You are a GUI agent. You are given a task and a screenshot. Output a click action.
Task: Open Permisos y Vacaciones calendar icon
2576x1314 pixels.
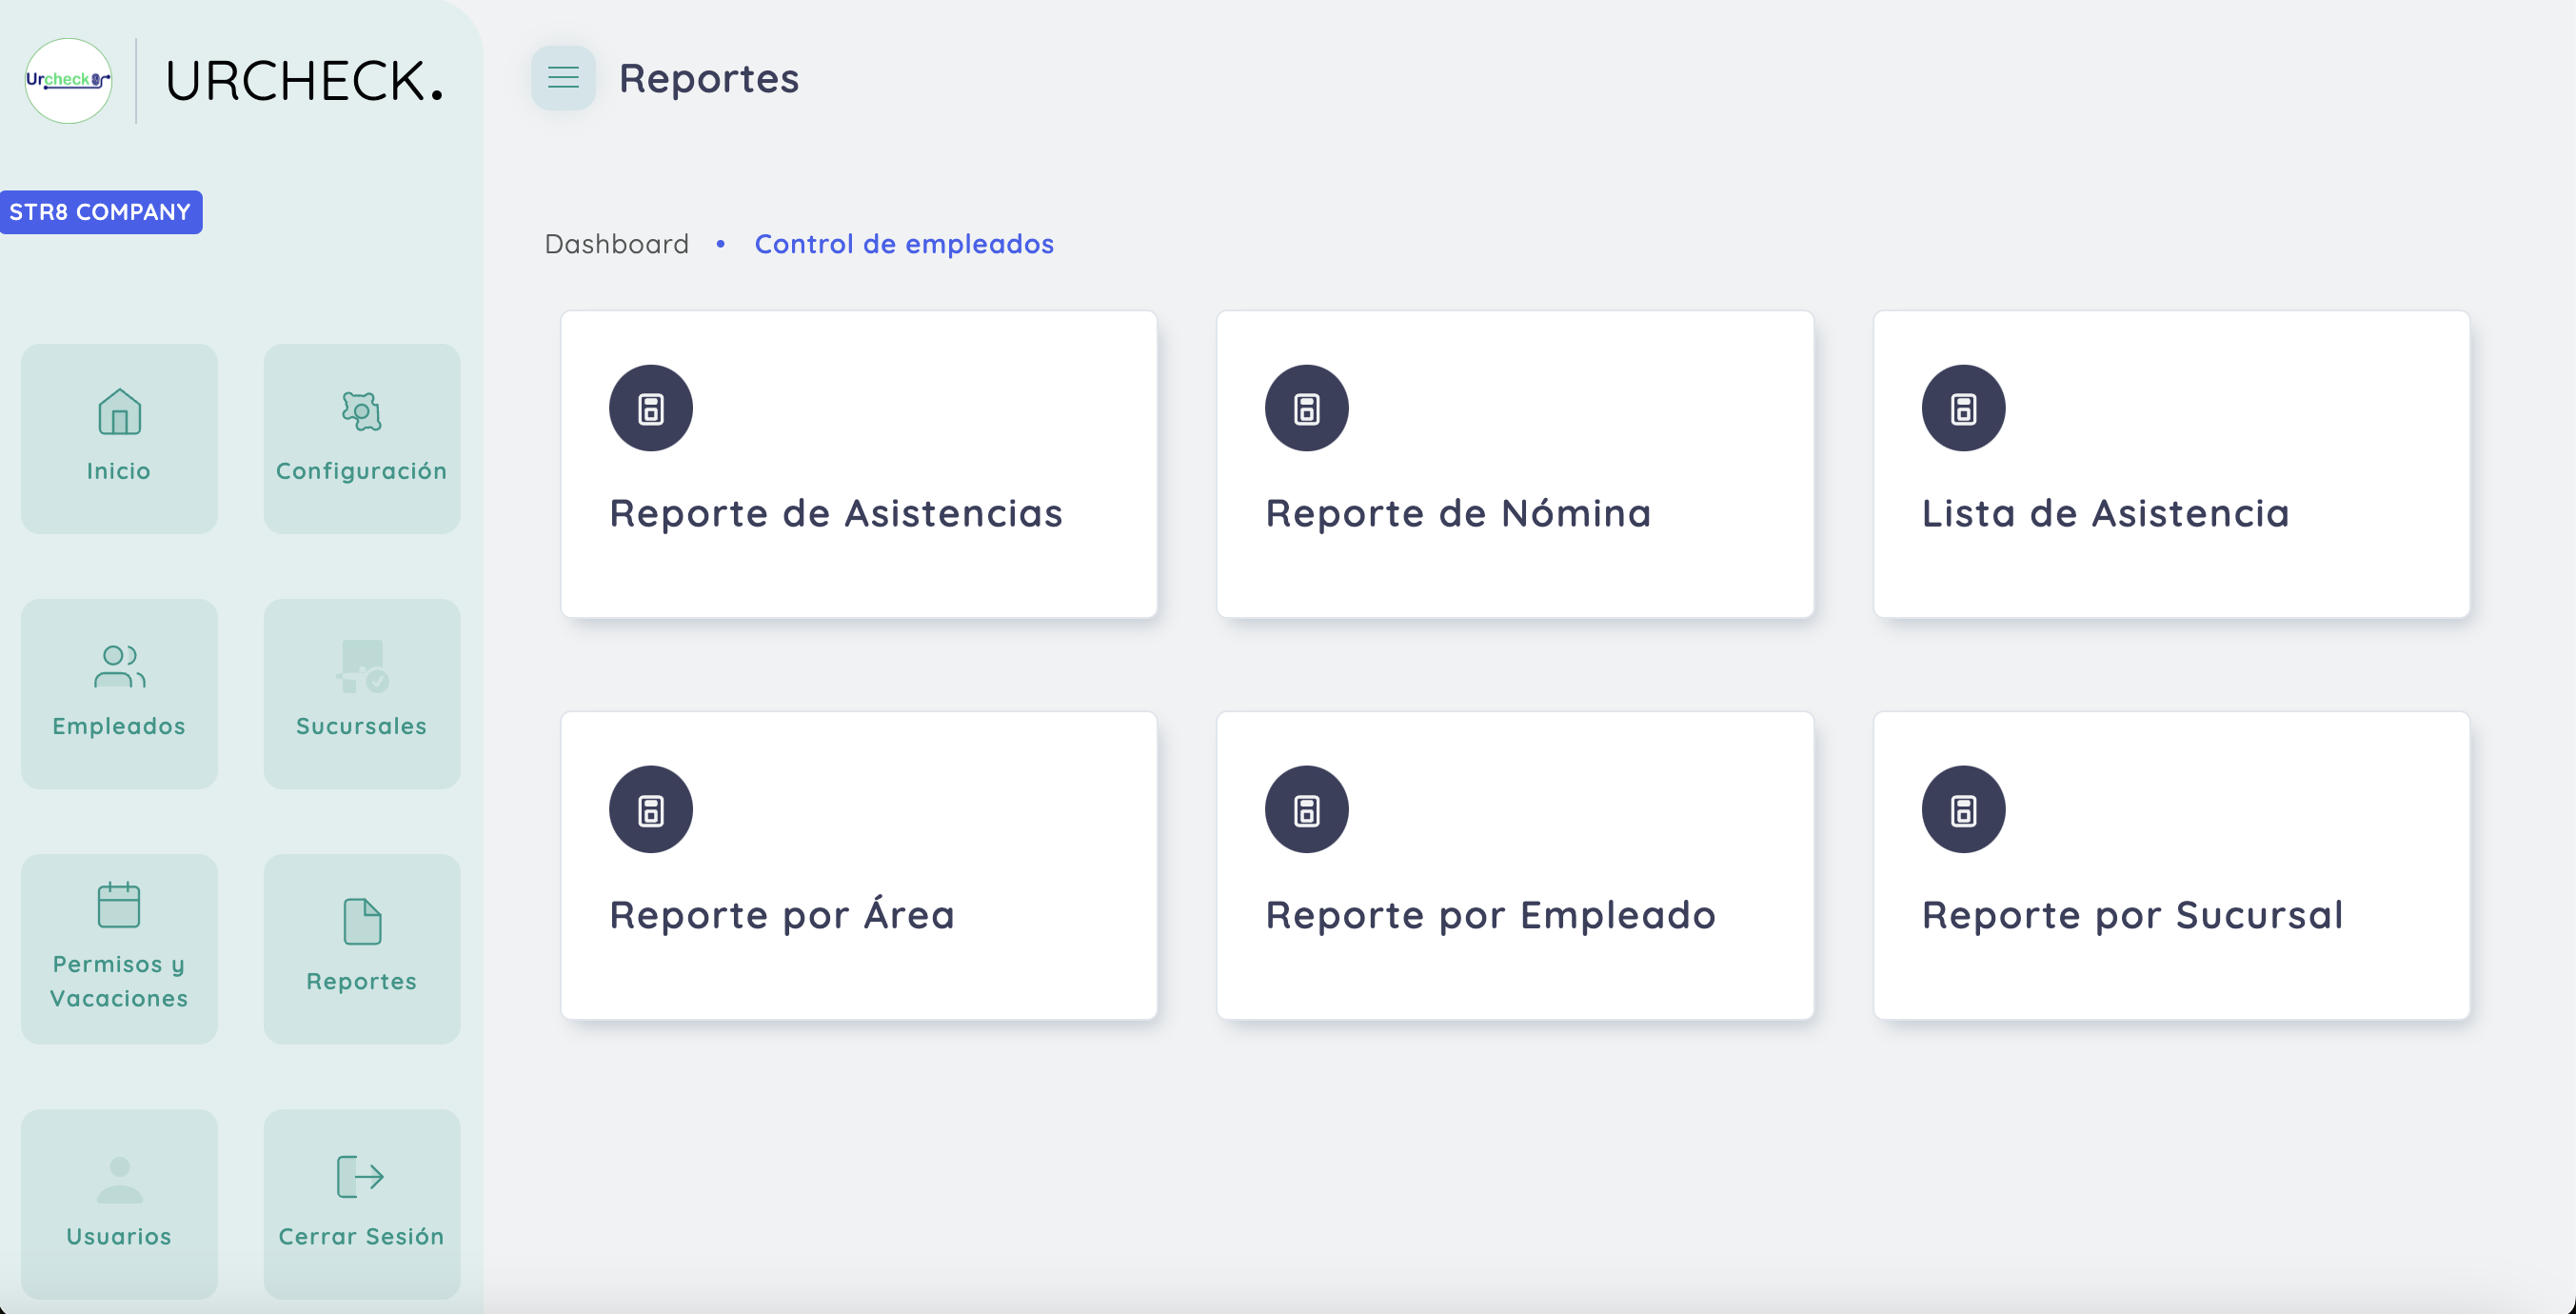pyautogui.click(x=119, y=906)
